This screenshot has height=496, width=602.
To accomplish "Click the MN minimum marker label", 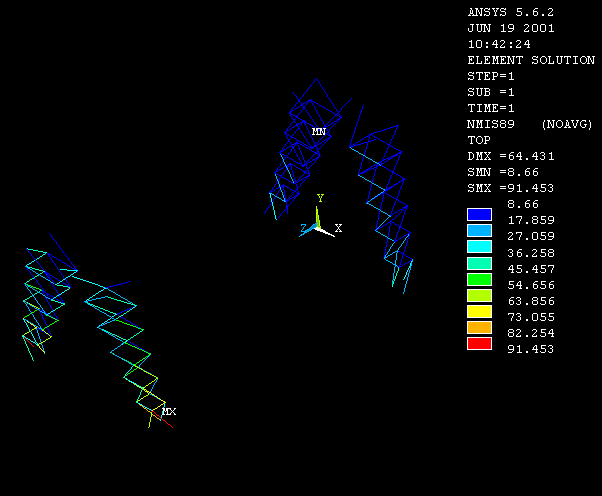I will [318, 132].
